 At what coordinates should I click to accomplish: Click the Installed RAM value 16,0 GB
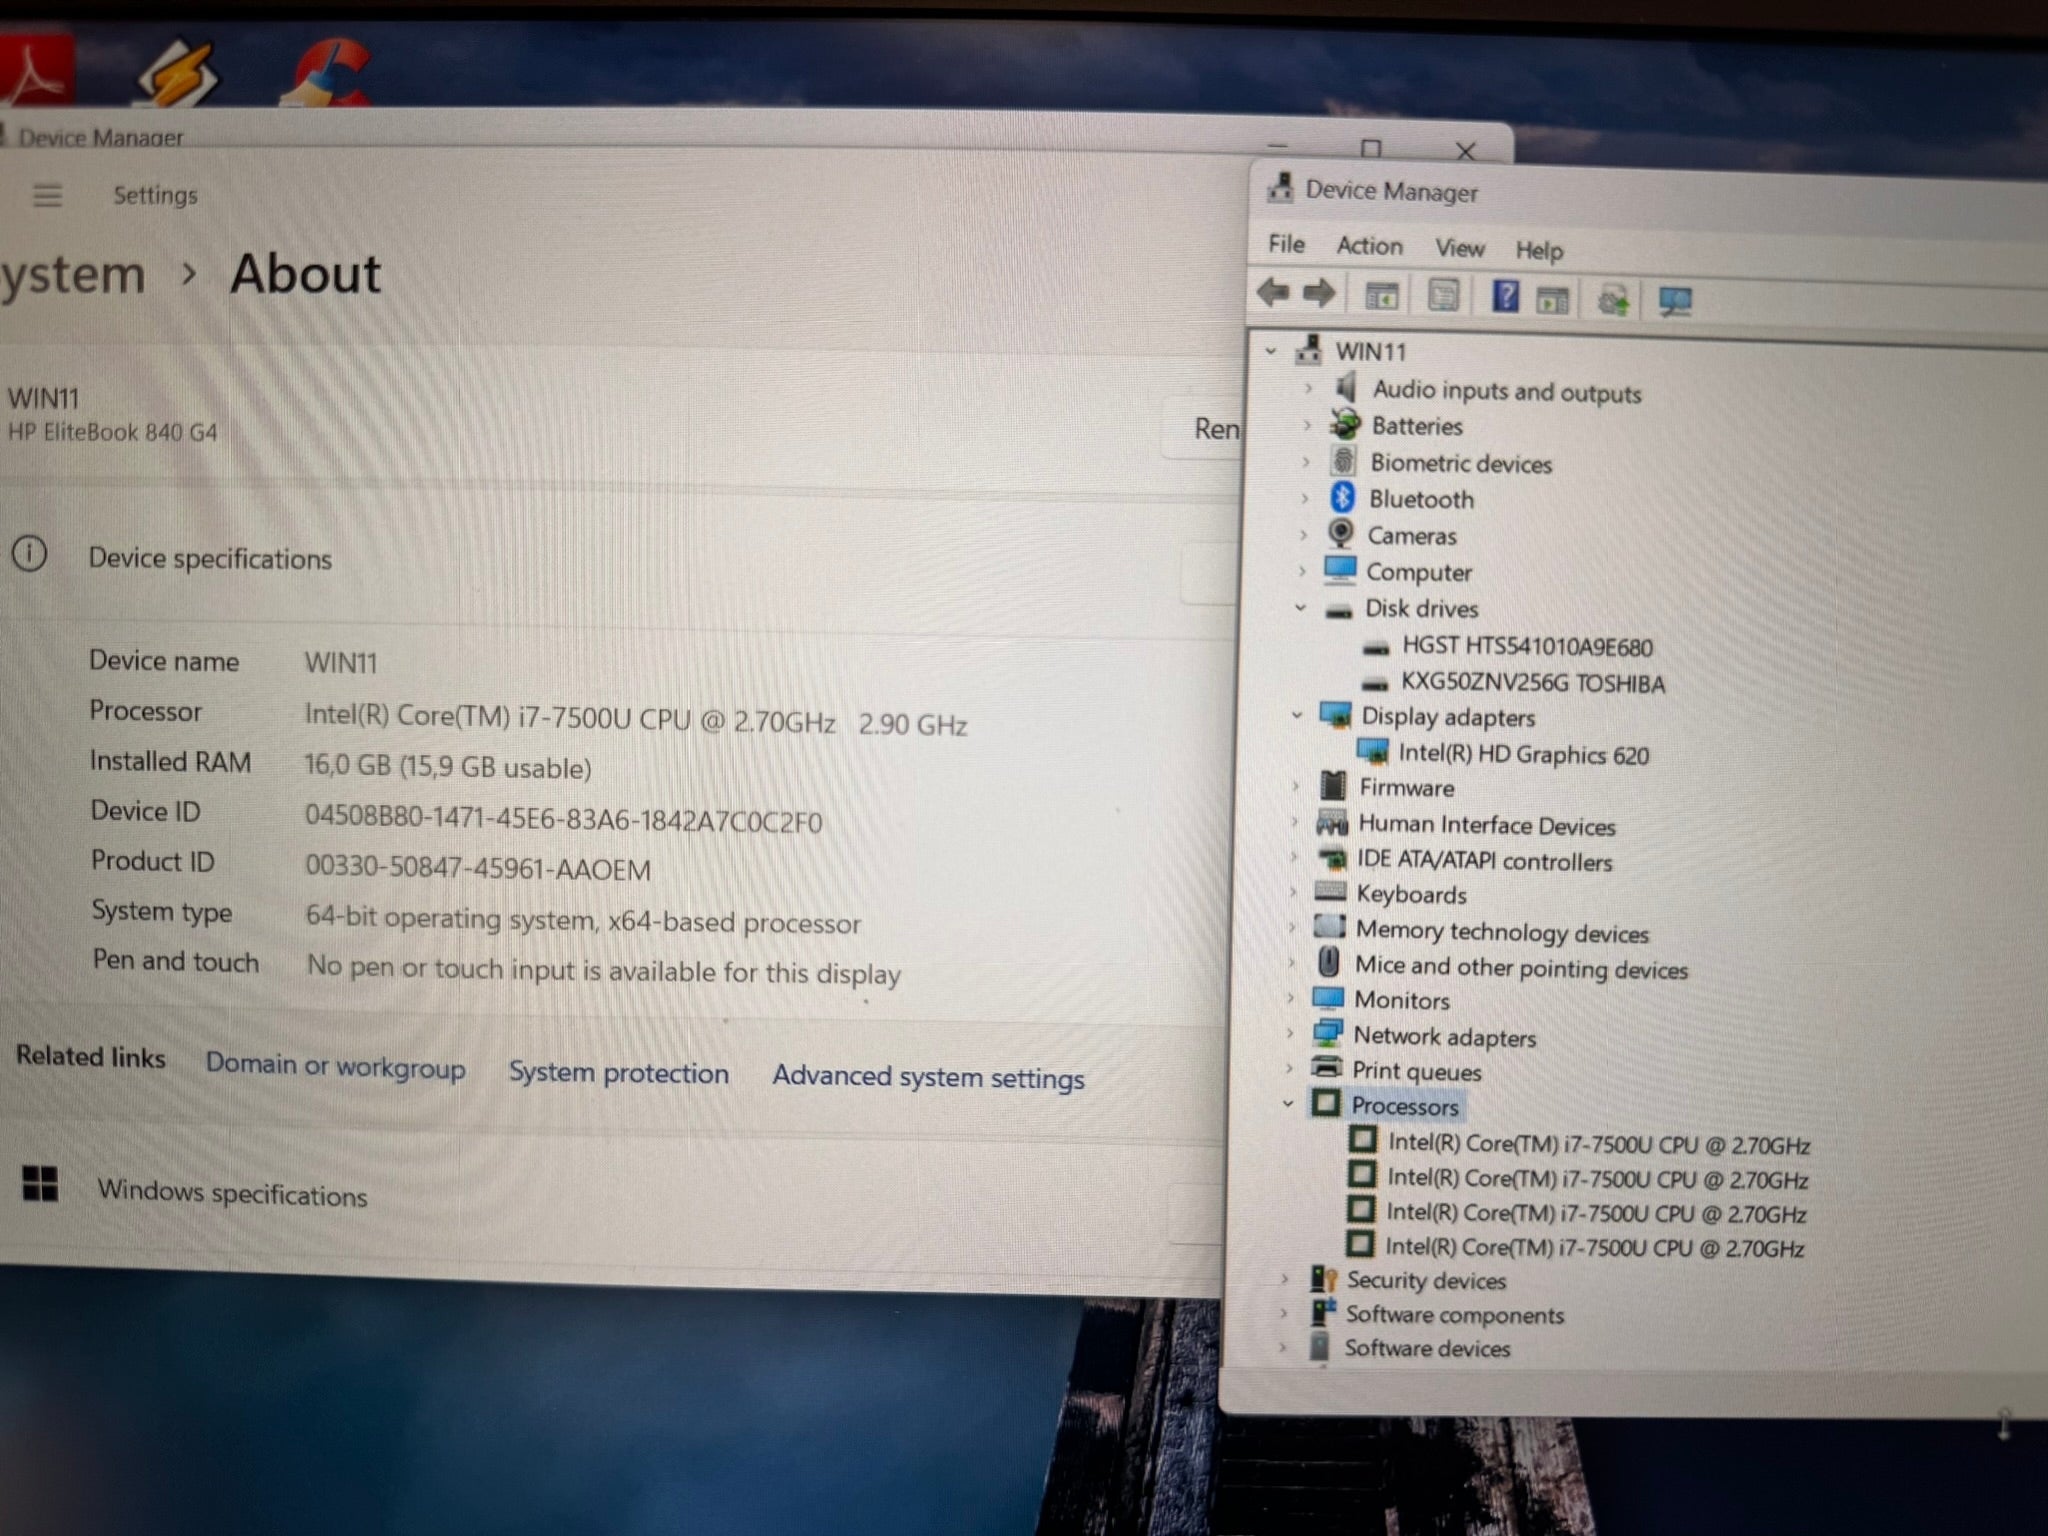coord(447,767)
